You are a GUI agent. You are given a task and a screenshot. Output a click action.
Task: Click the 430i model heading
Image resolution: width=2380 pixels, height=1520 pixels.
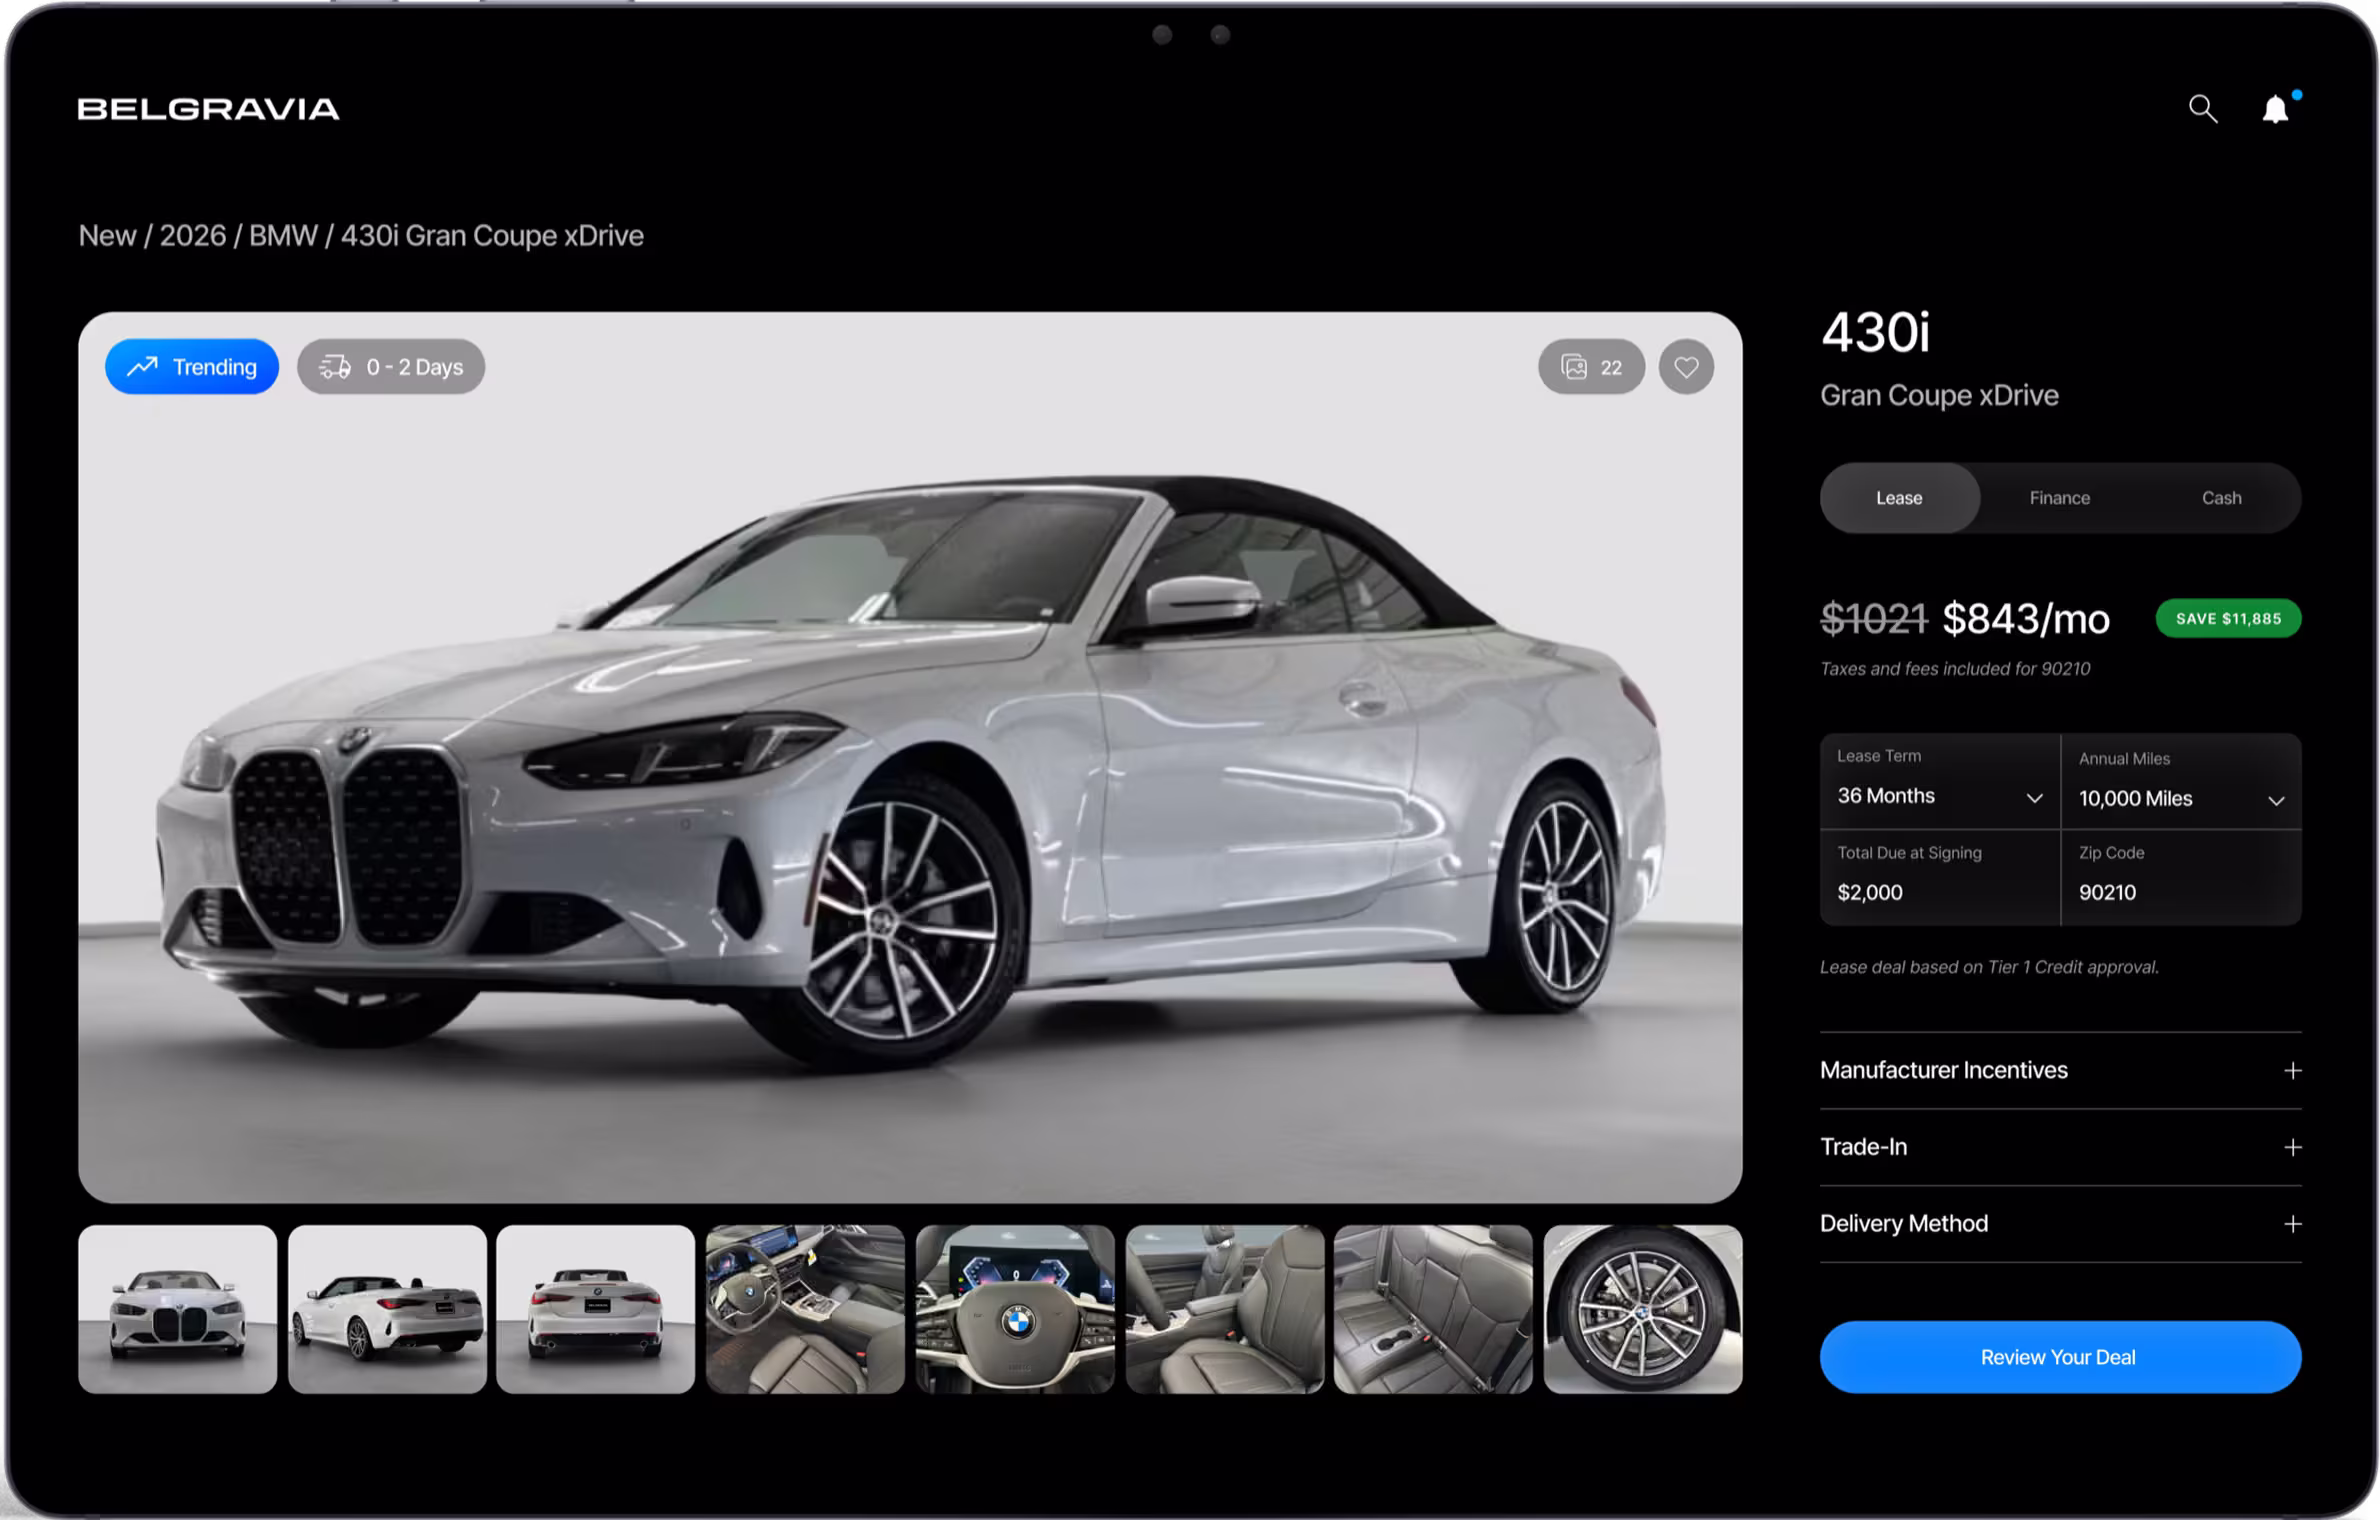[x=1875, y=332]
